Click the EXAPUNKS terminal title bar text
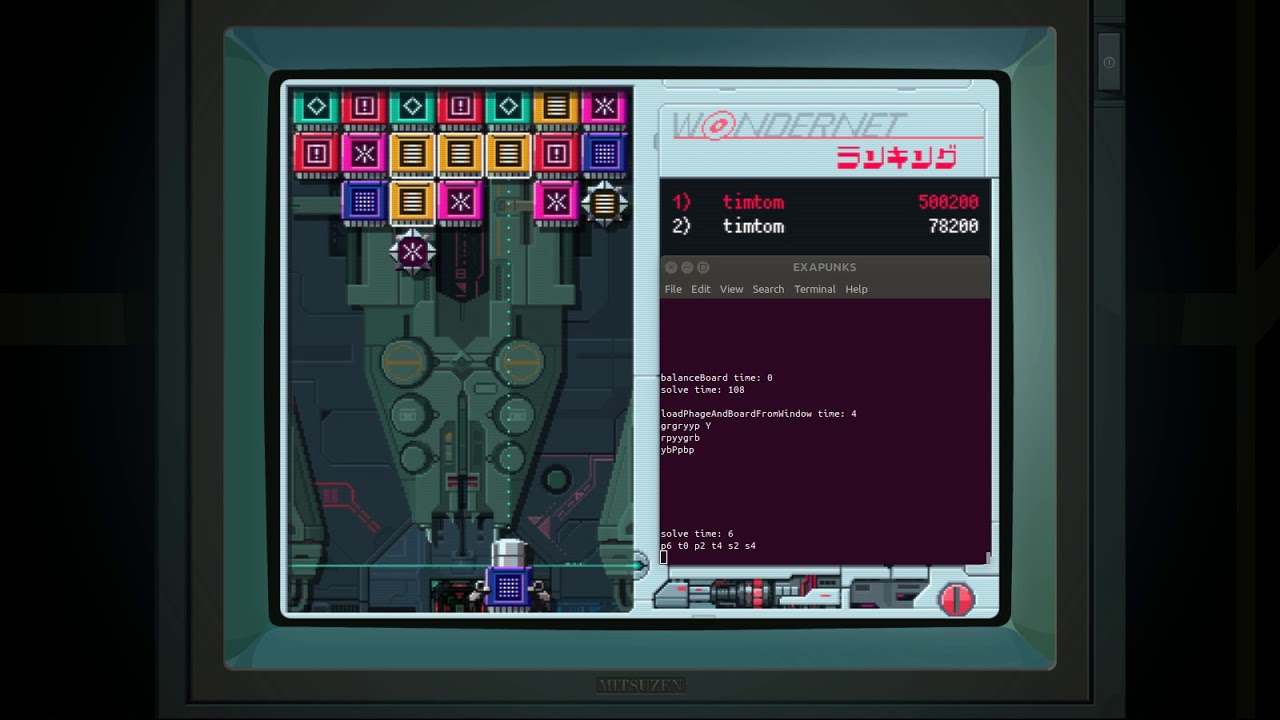 [824, 267]
